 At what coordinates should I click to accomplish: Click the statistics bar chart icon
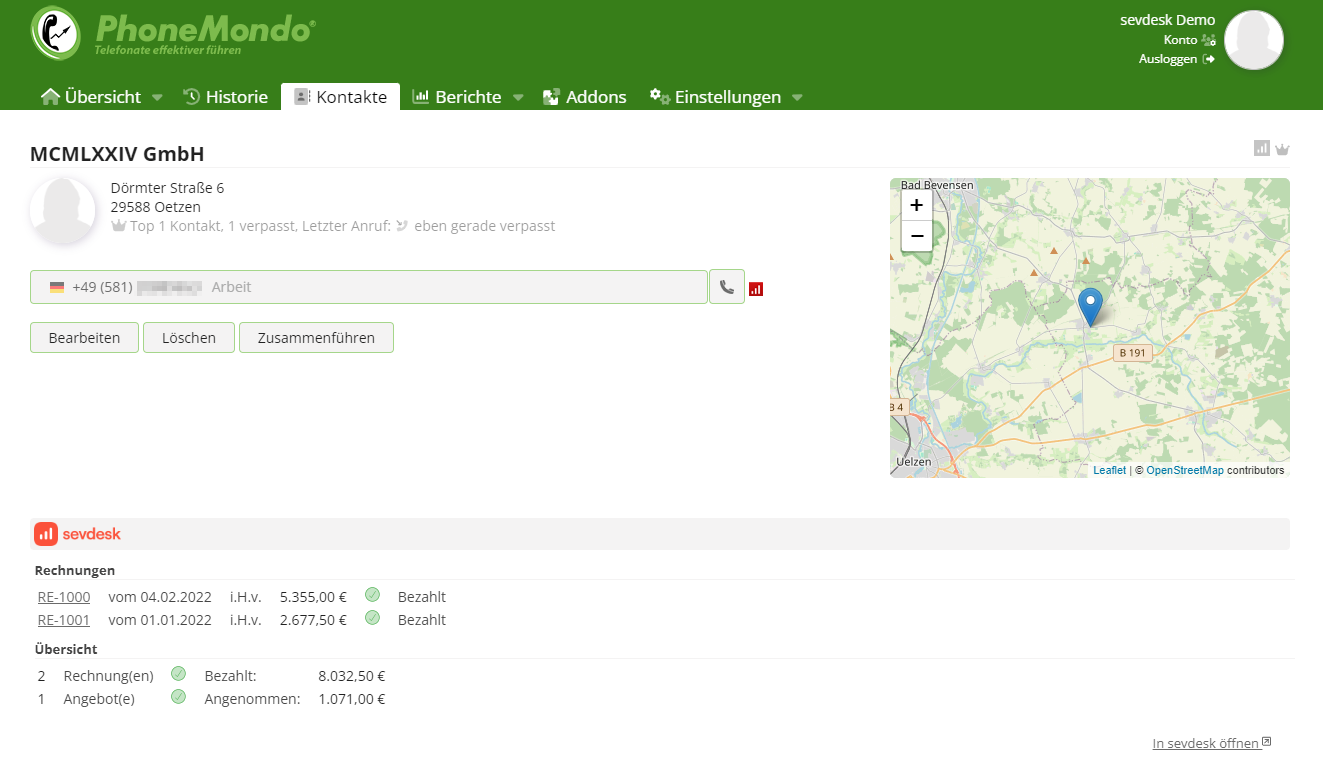(x=1262, y=149)
